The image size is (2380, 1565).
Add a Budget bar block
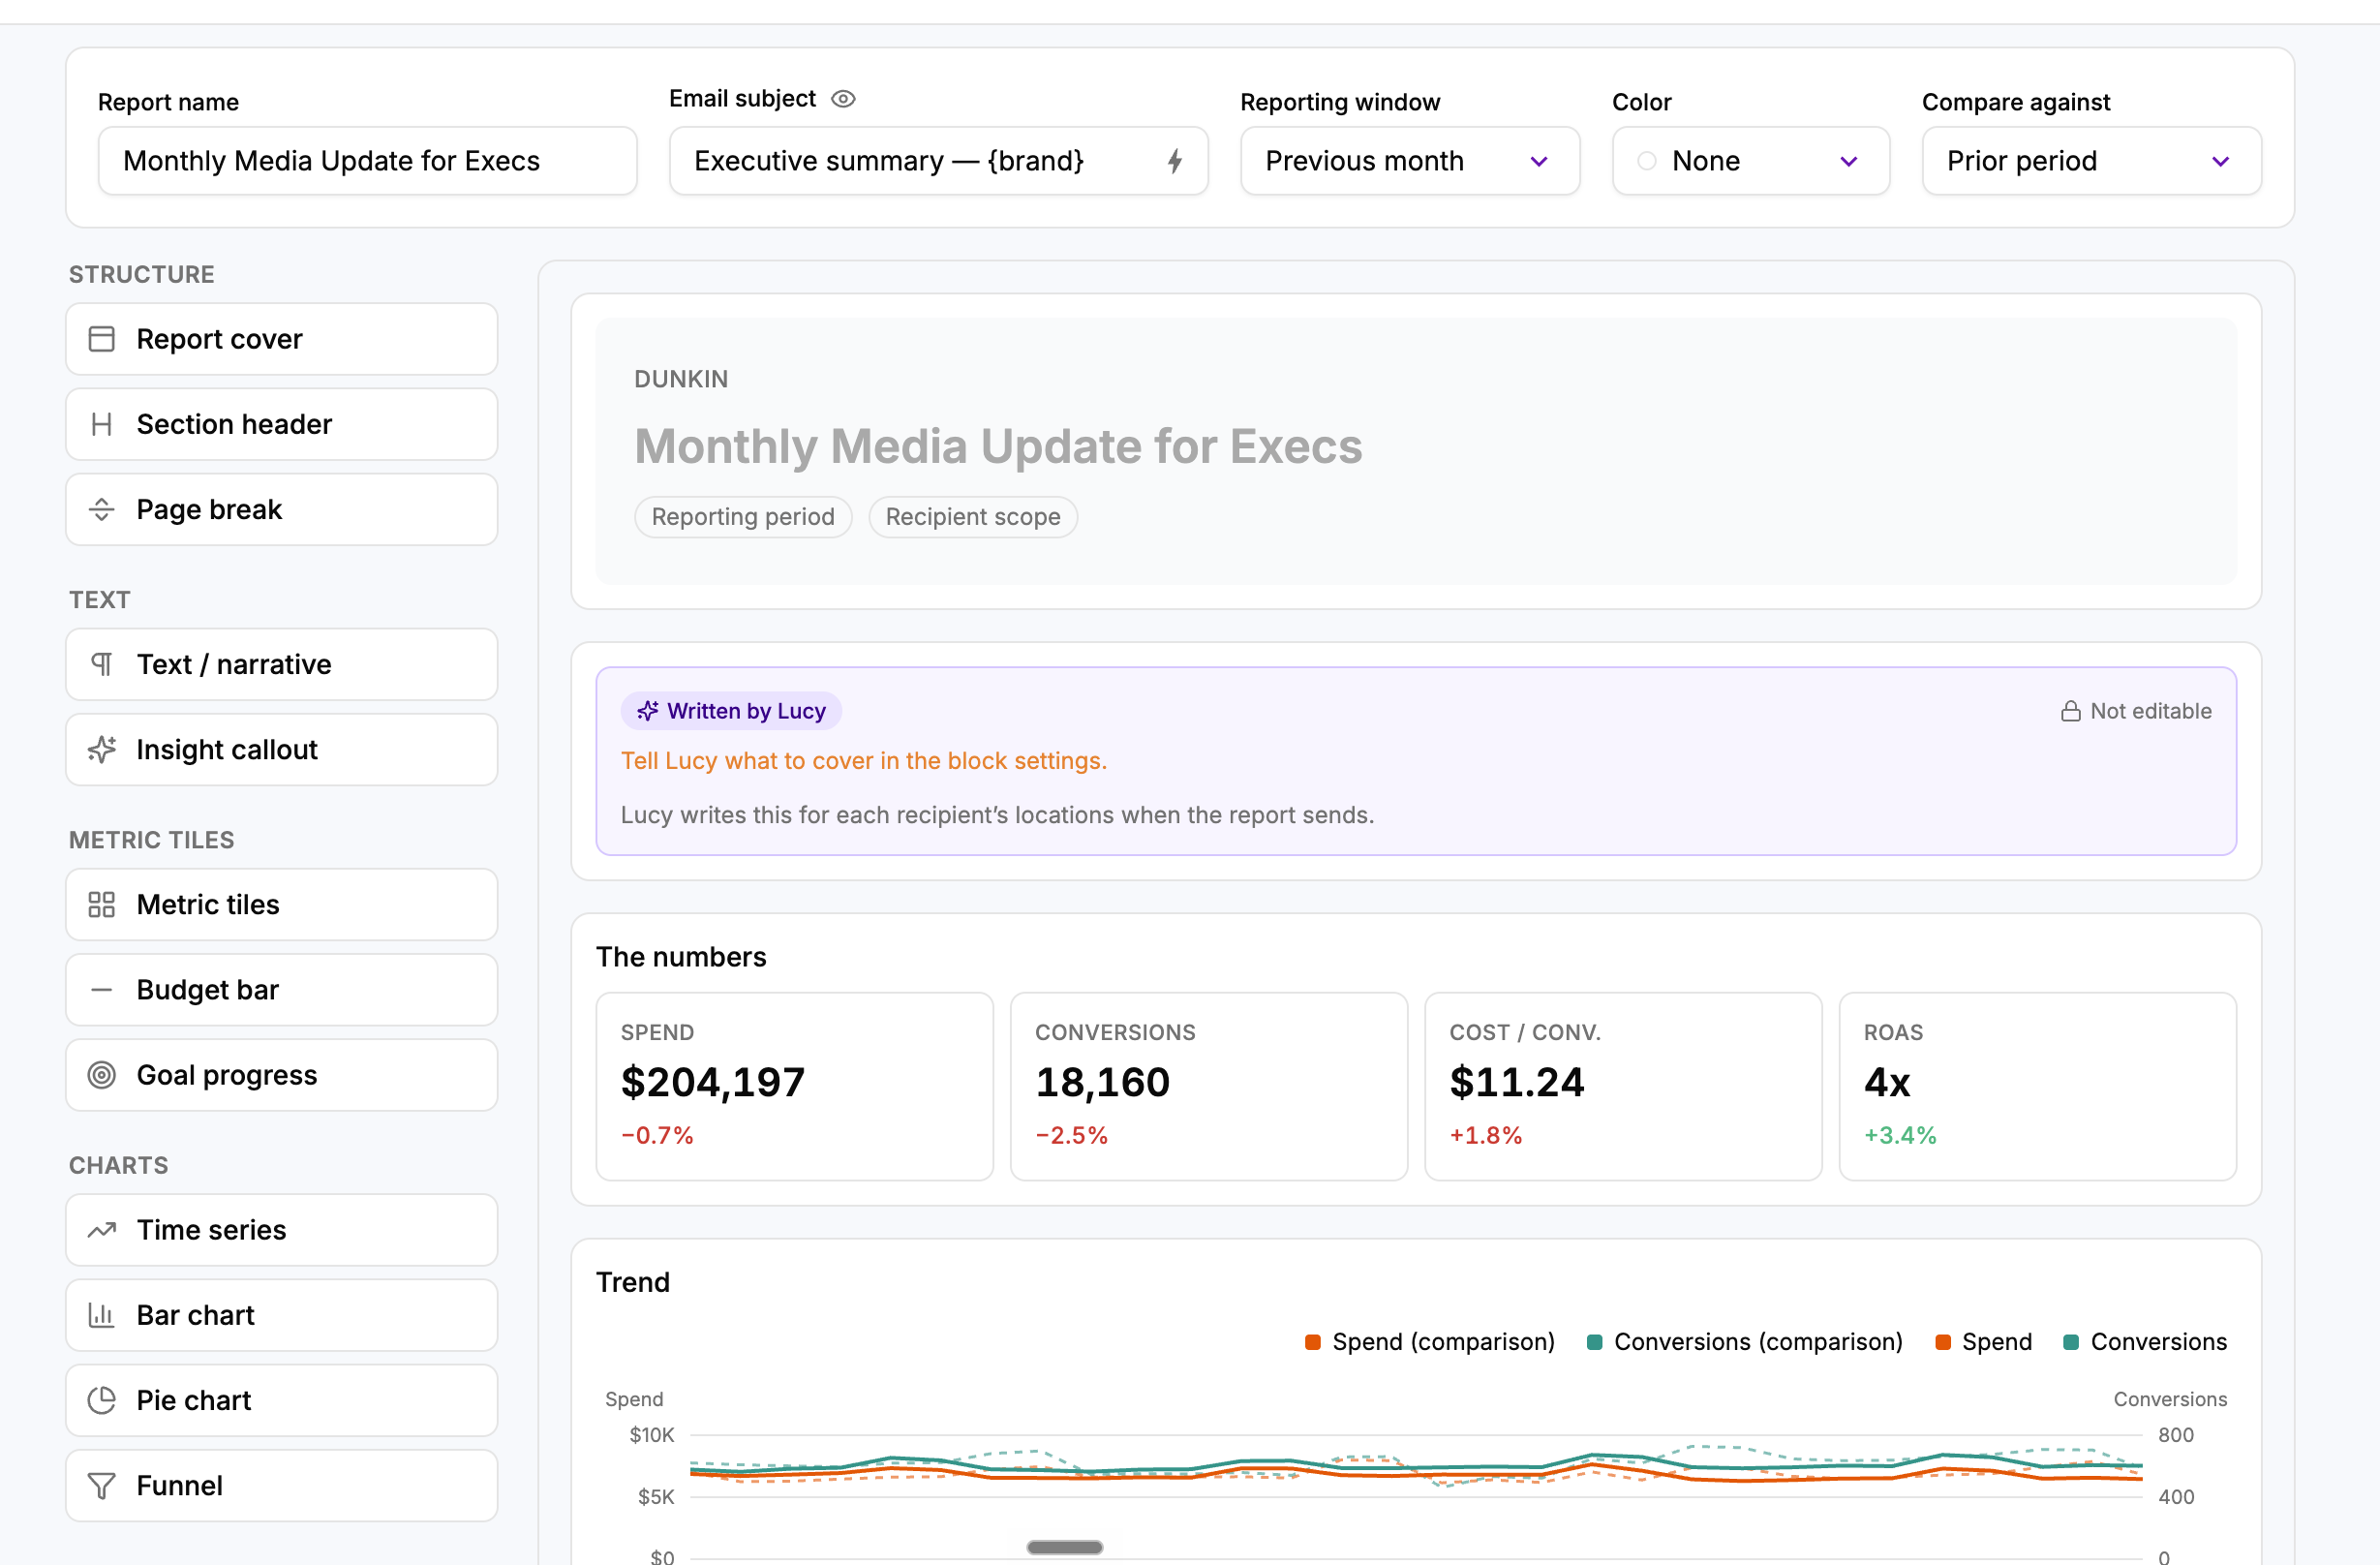[282, 989]
